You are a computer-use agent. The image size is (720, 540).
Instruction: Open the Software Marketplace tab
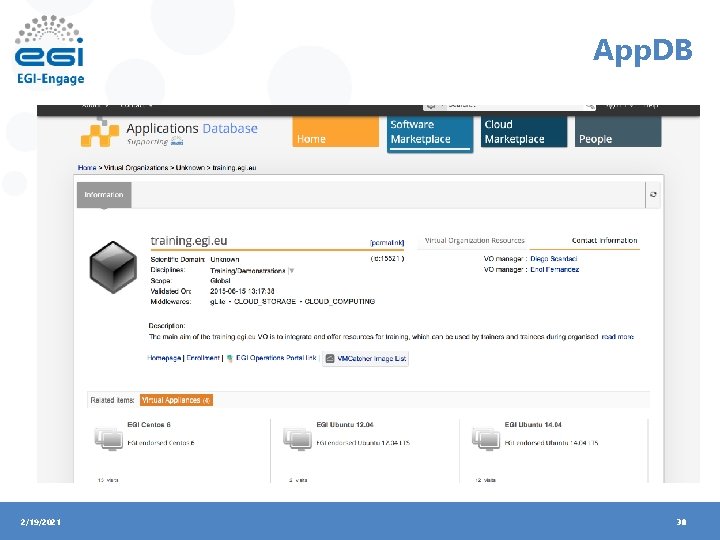click(x=430, y=133)
